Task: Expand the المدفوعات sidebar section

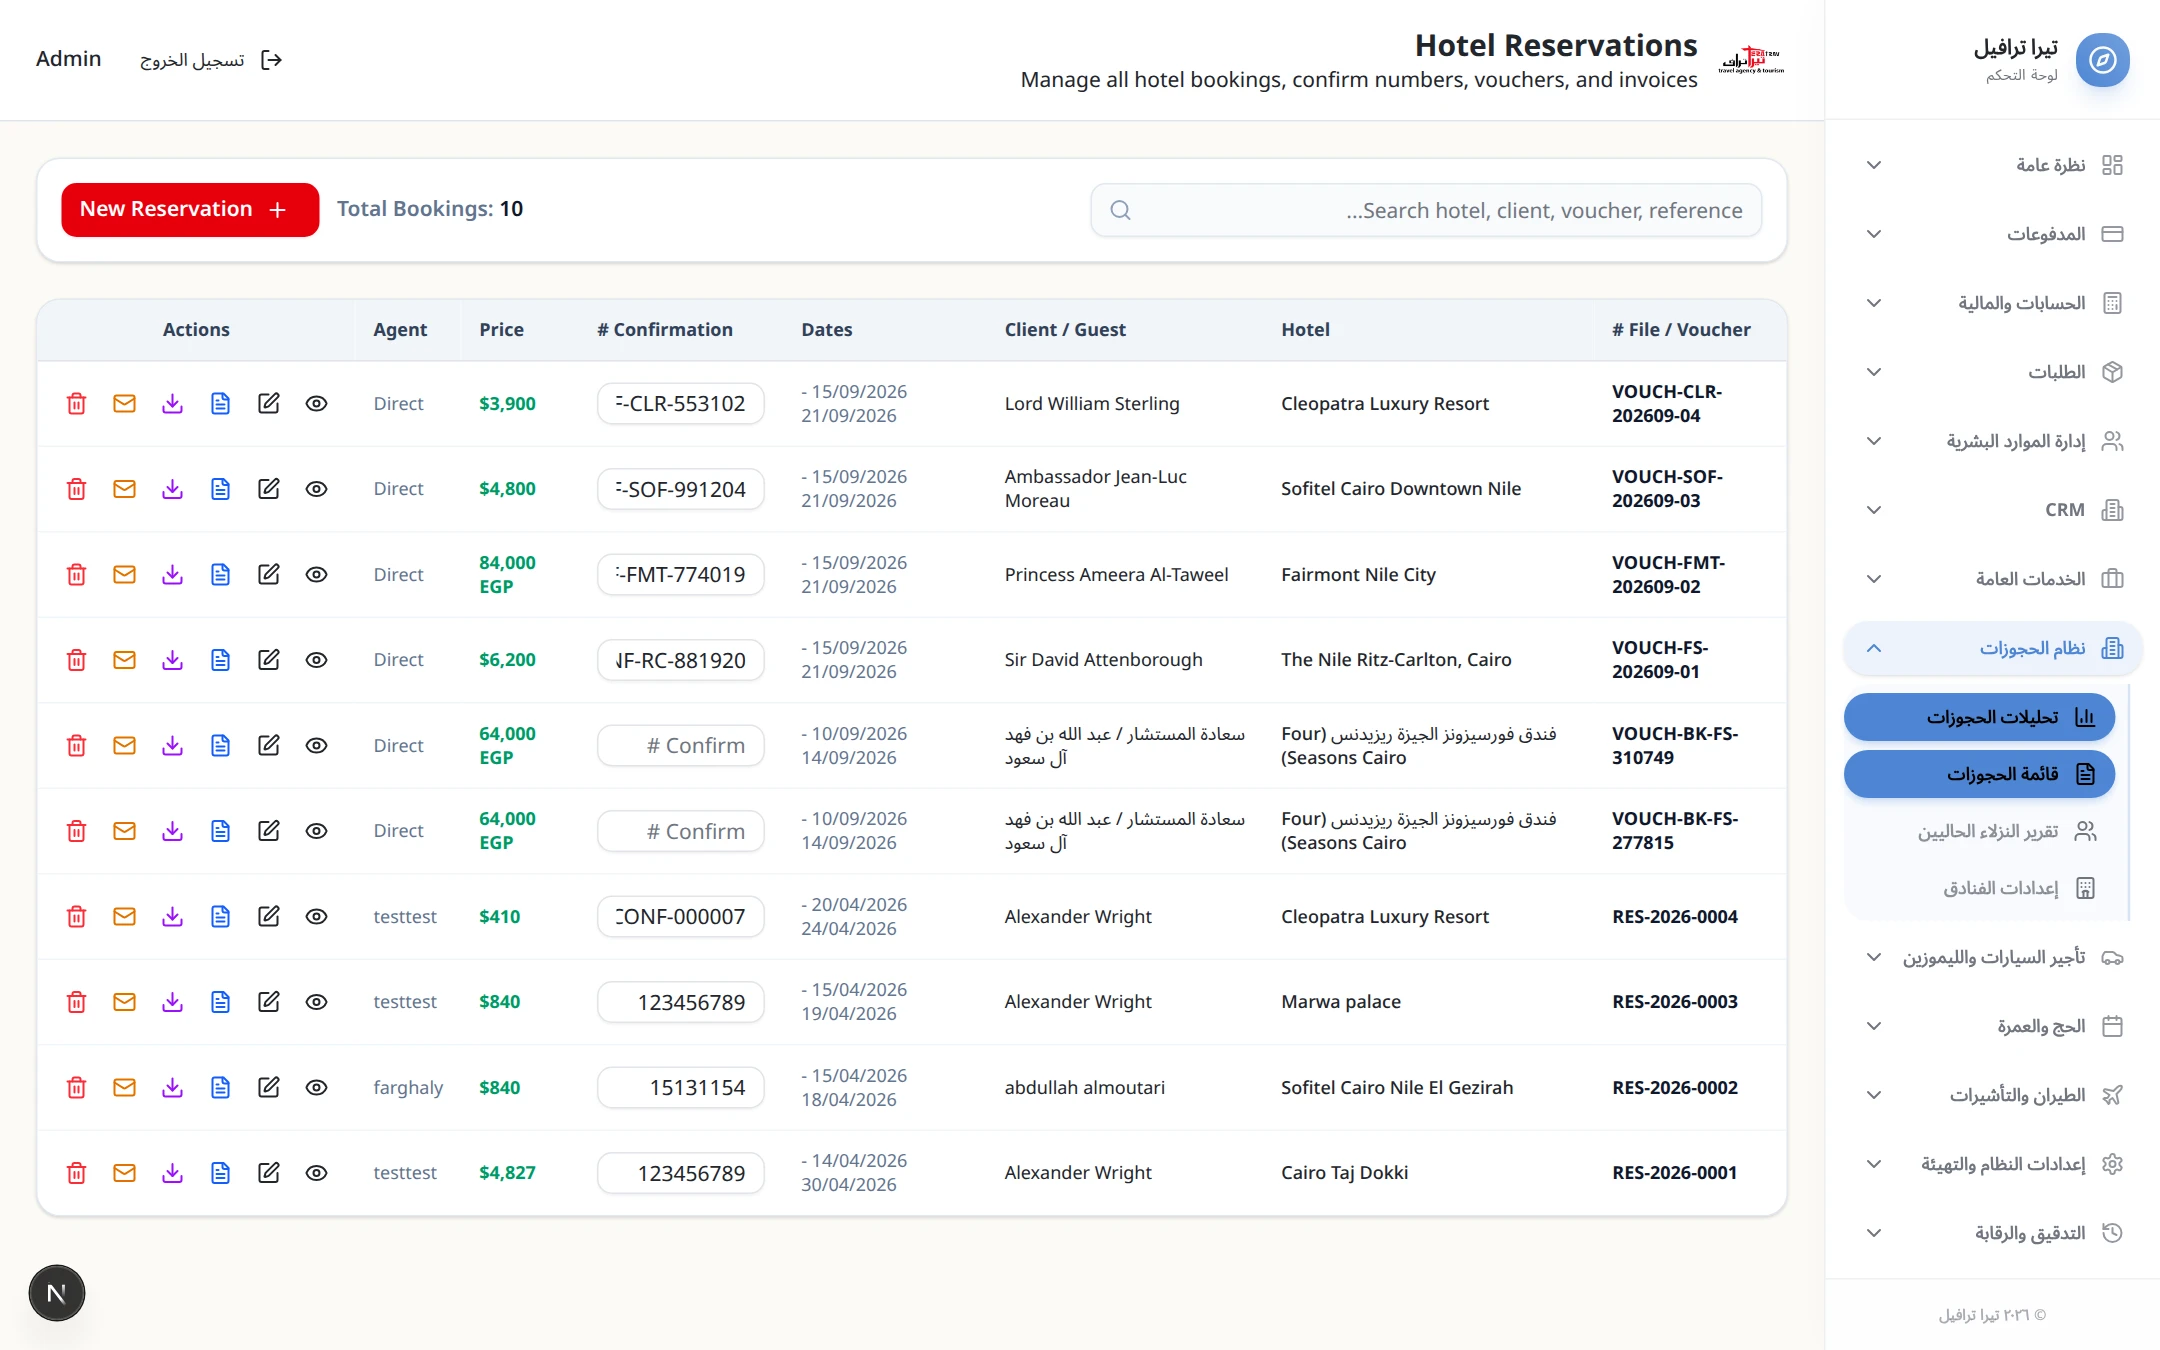Action: 1992,234
